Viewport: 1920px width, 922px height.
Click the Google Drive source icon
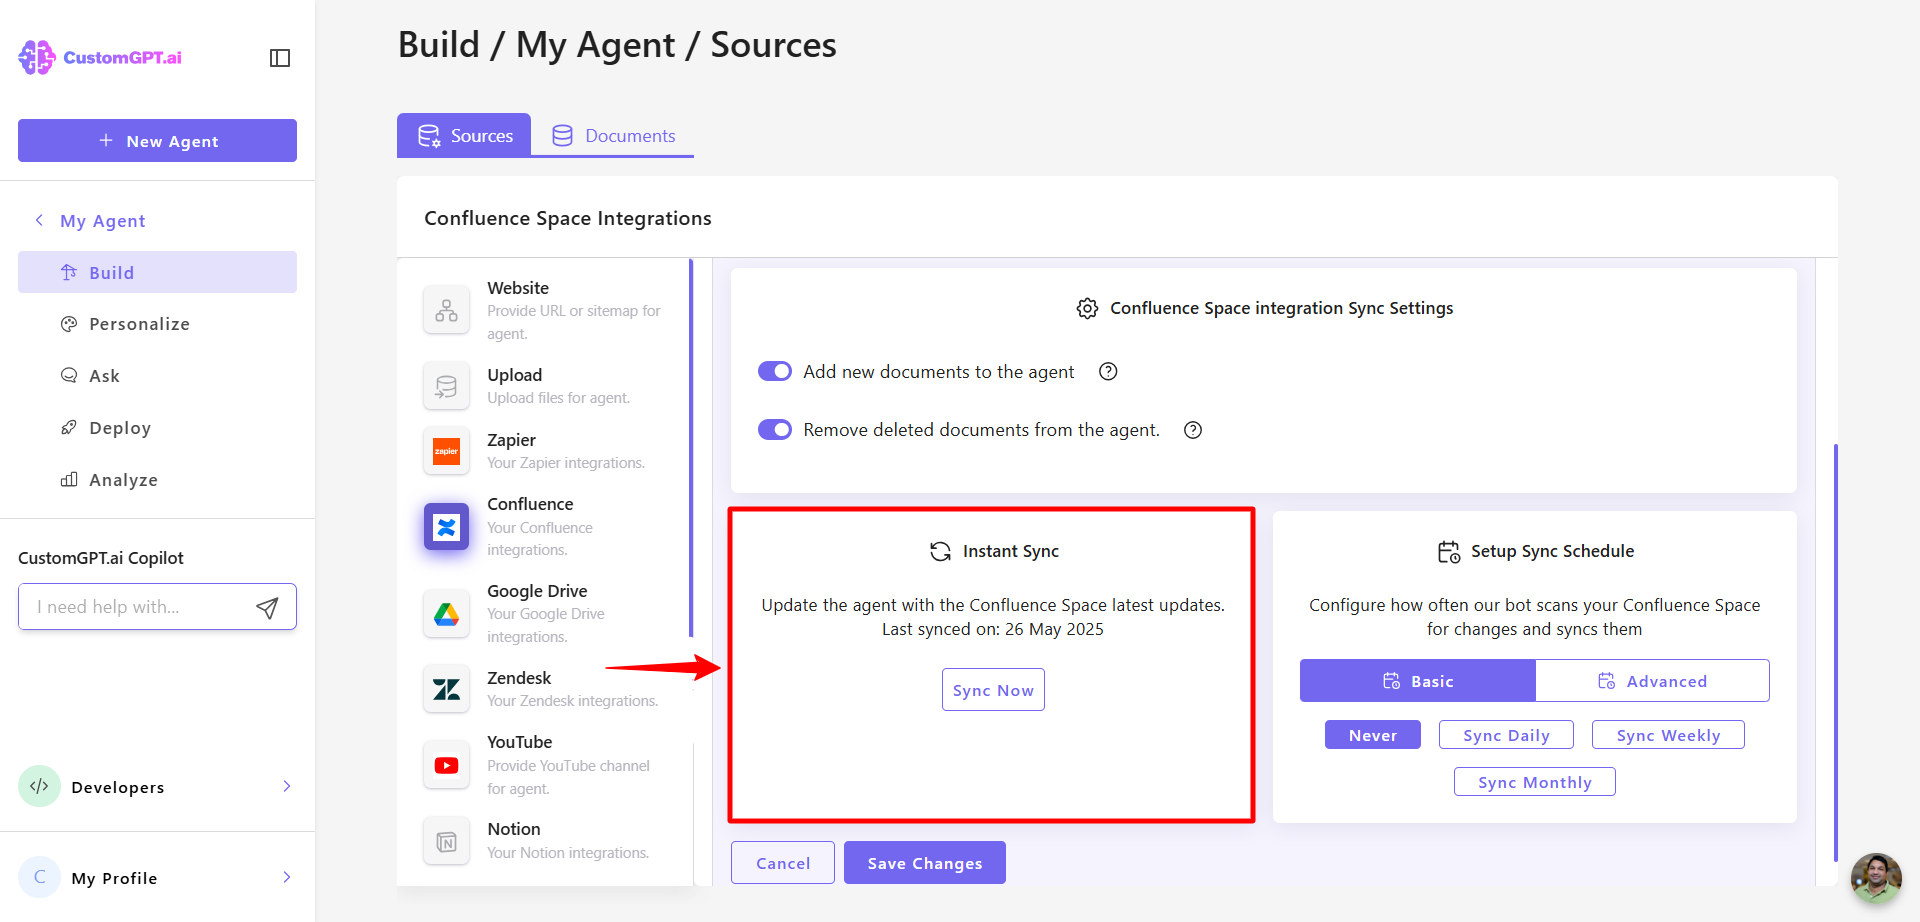point(446,613)
